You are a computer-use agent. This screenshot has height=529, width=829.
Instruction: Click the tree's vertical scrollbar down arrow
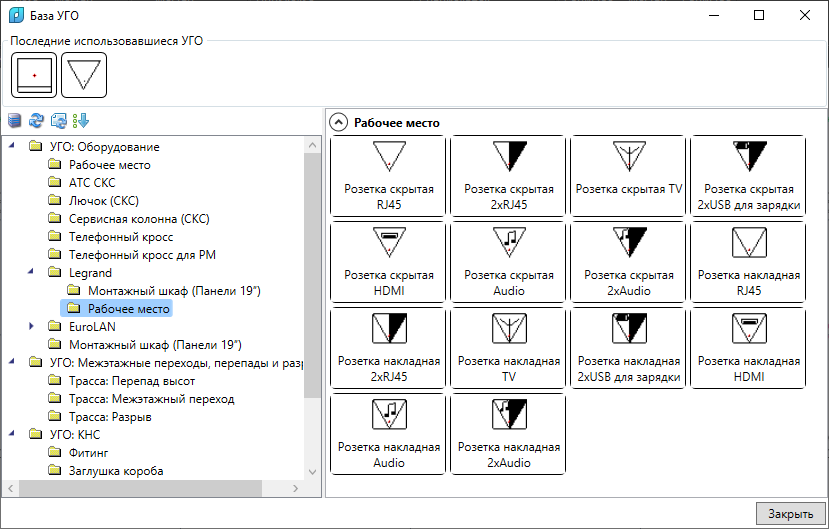coord(312,472)
